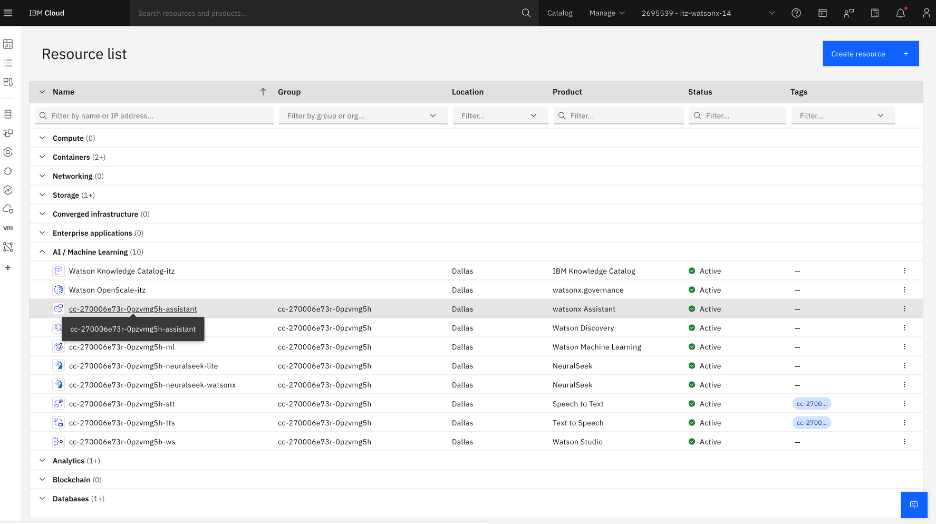Click the user profile avatar icon
Viewport: 936px width, 524px height.
[926, 13]
